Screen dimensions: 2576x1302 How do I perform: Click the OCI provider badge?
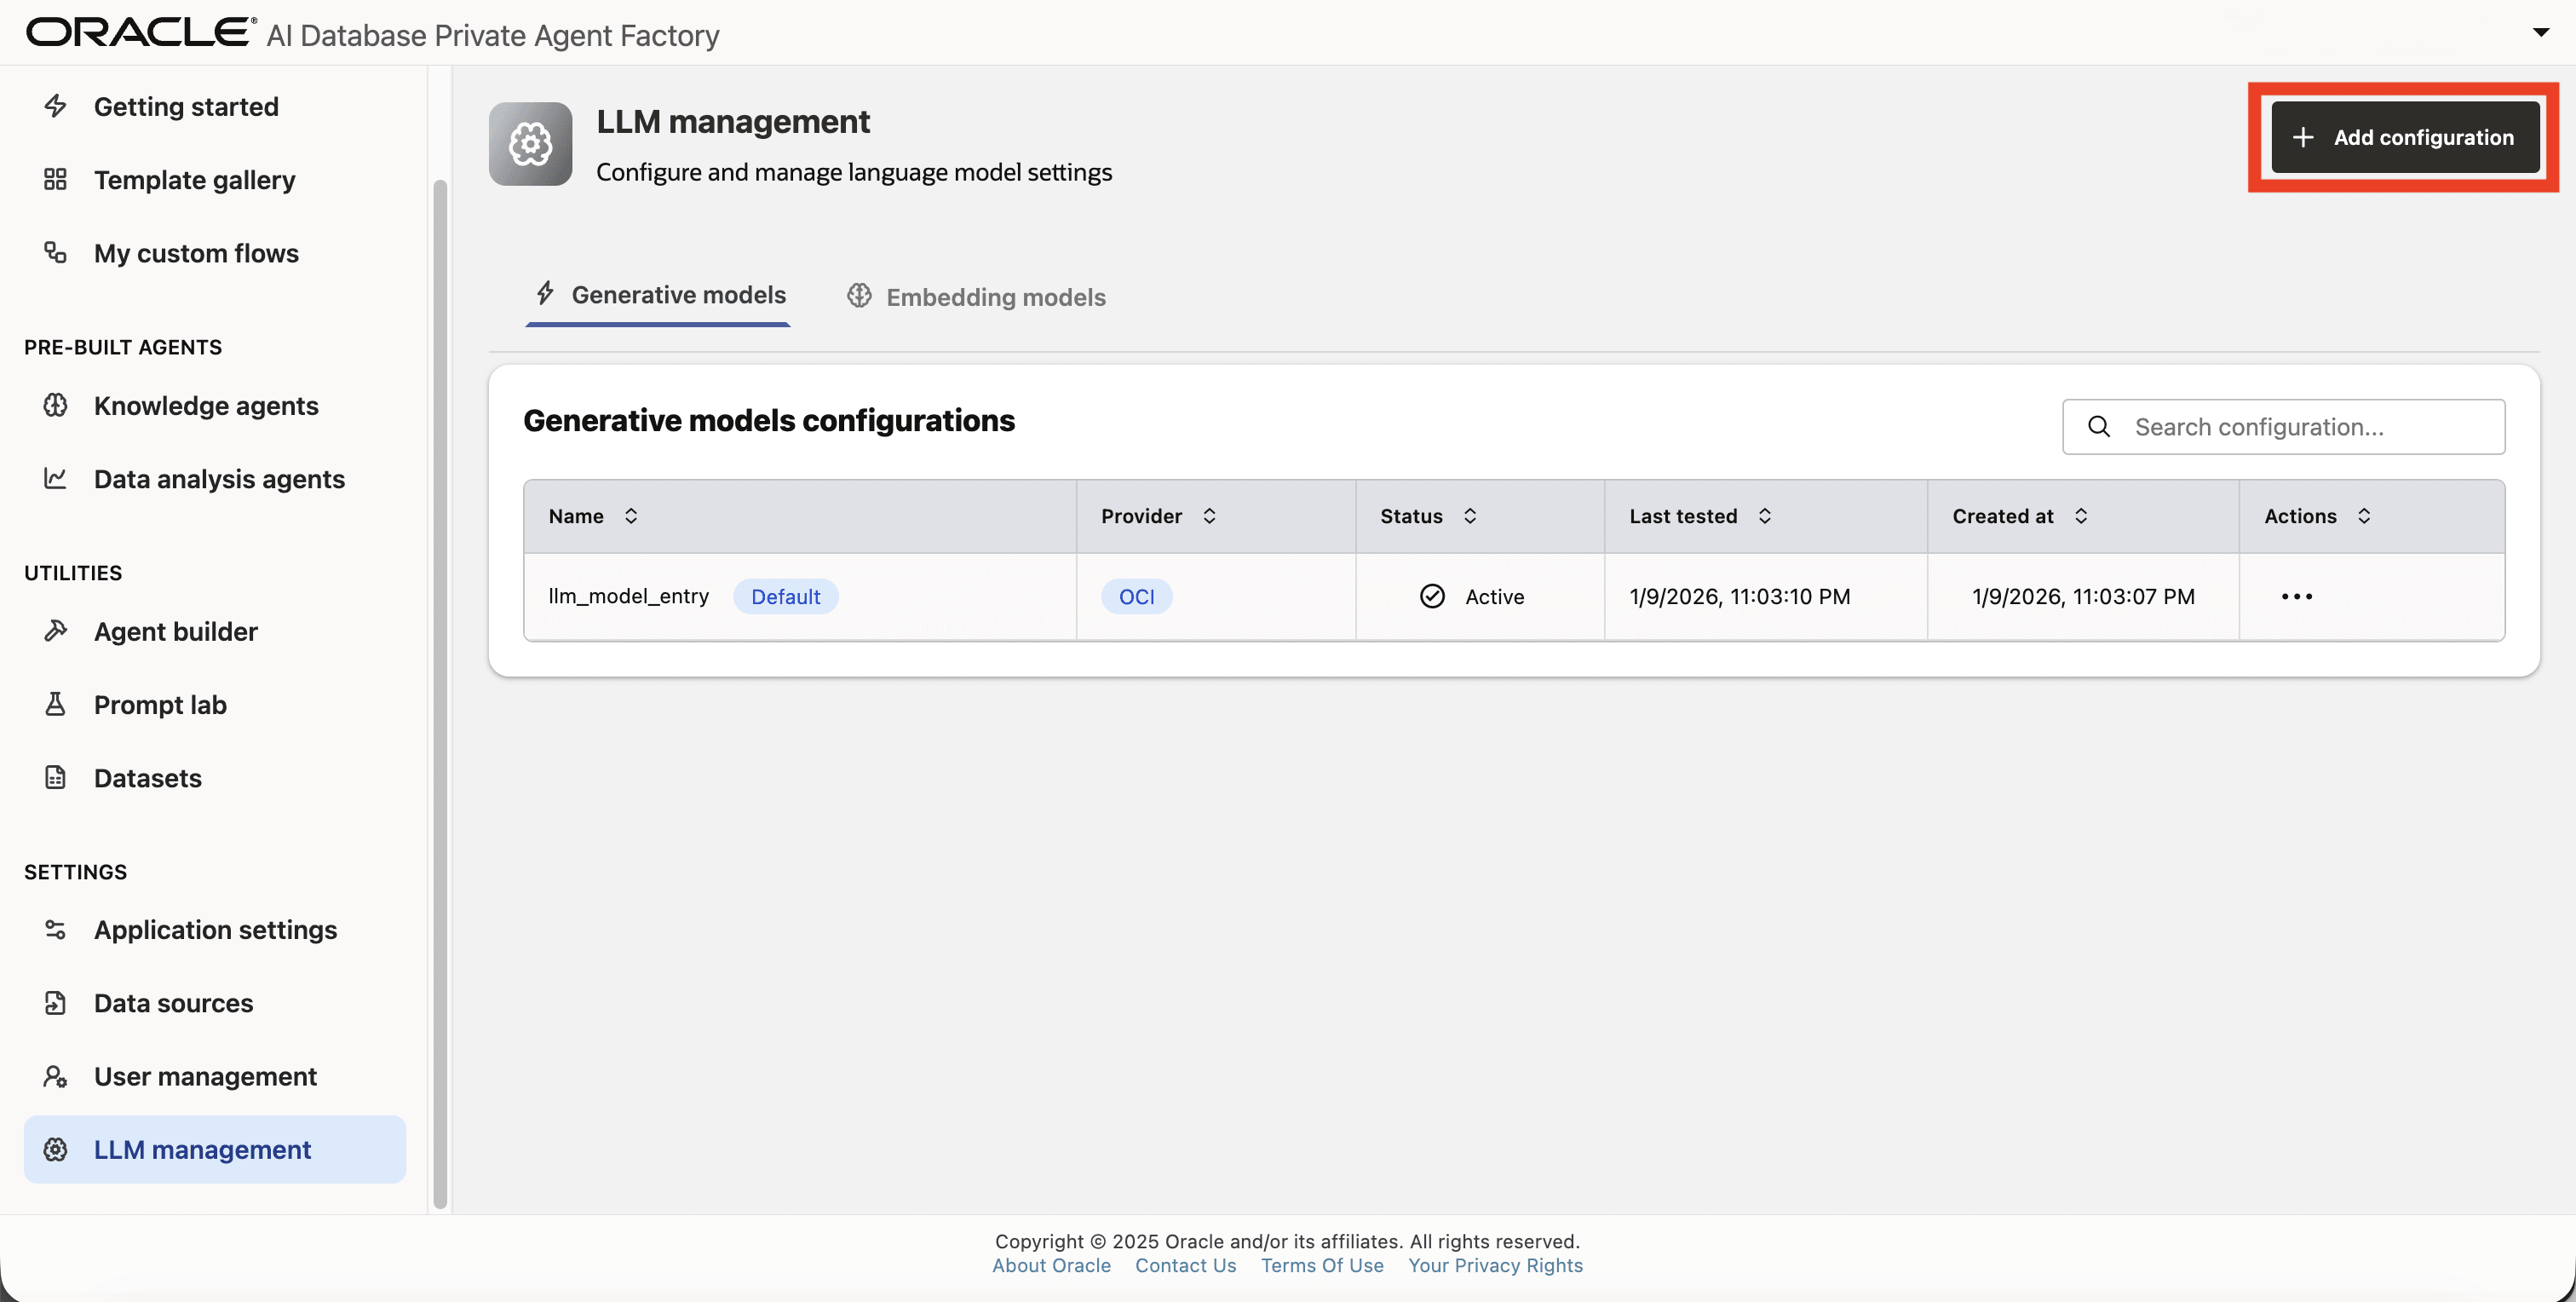coord(1136,596)
